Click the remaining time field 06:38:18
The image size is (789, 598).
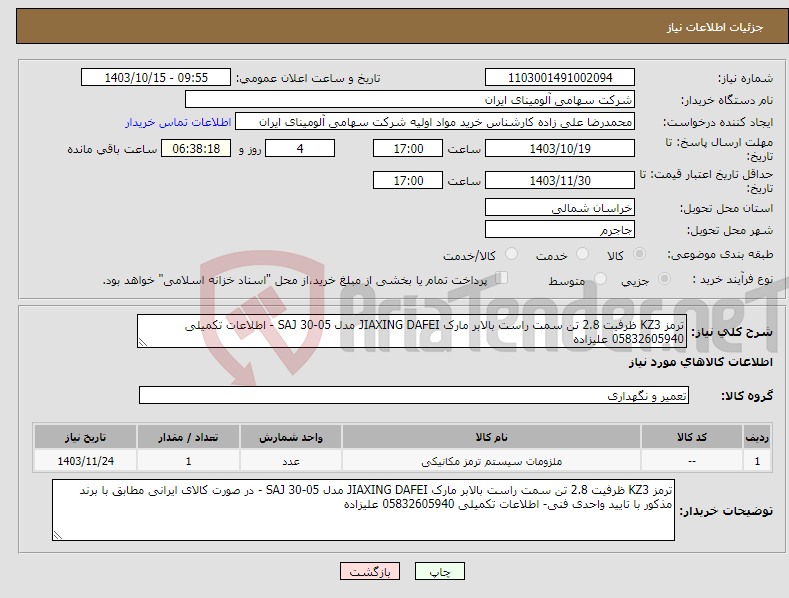(196, 148)
